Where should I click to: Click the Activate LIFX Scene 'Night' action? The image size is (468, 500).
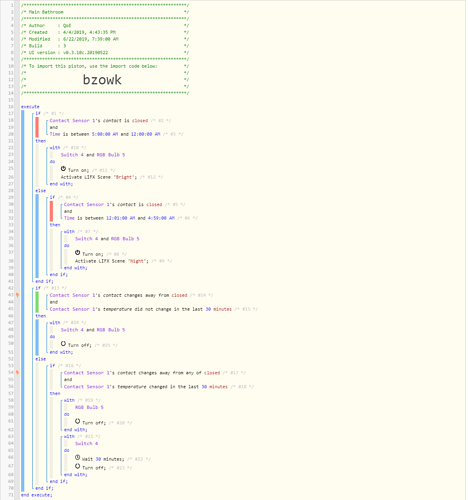[x=112, y=261]
